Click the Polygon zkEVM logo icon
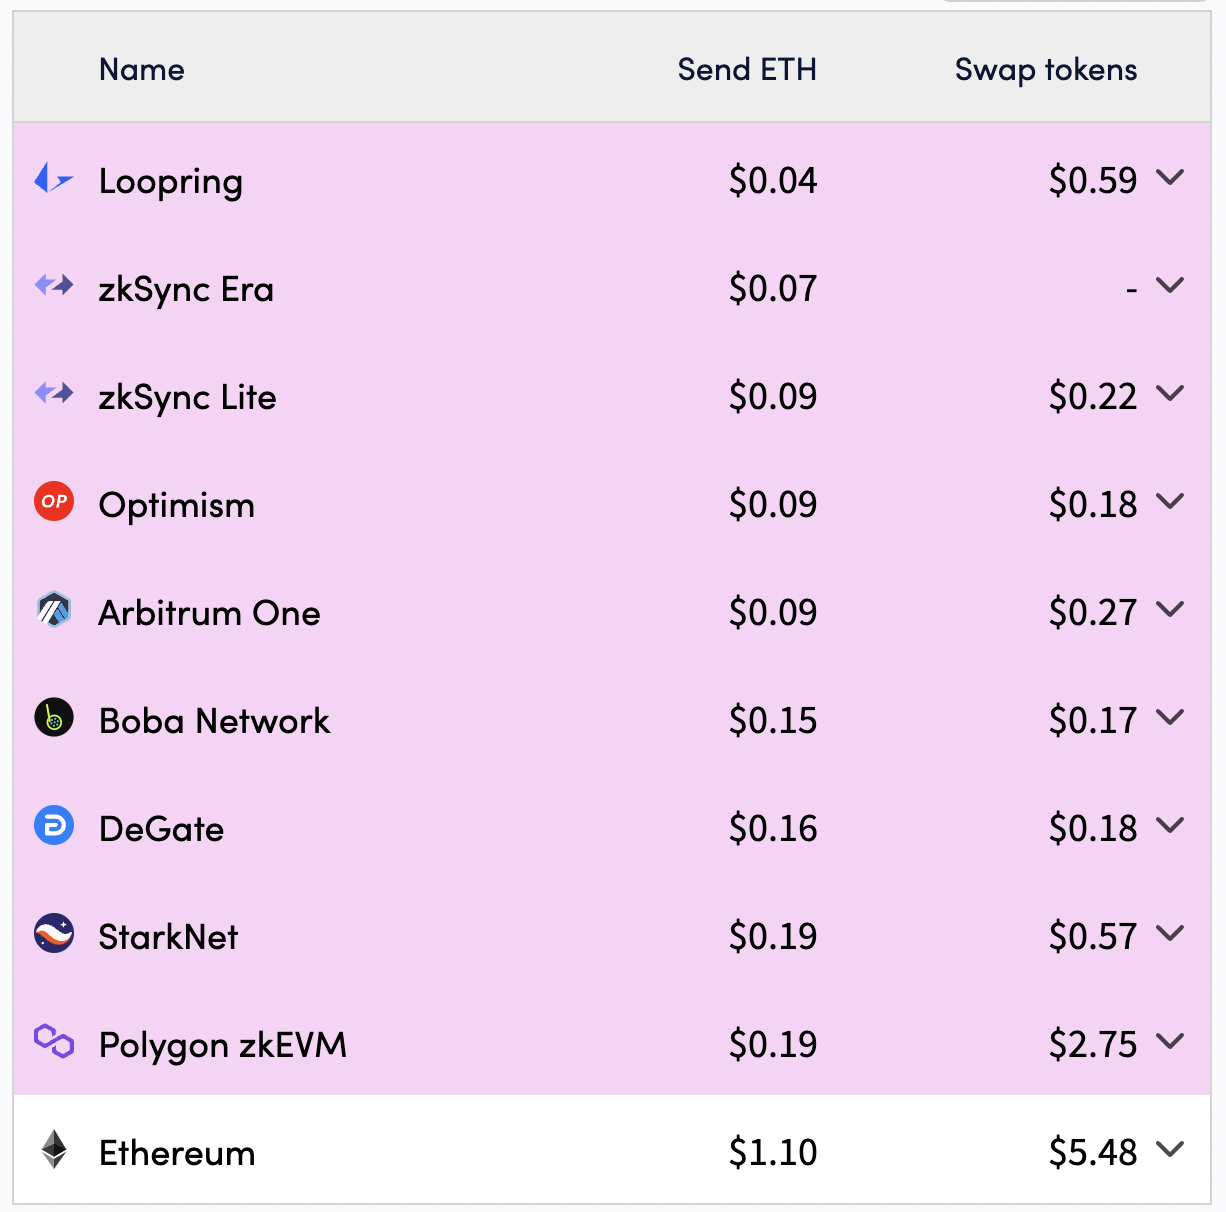Viewport: 1226px width, 1212px height. [54, 1041]
